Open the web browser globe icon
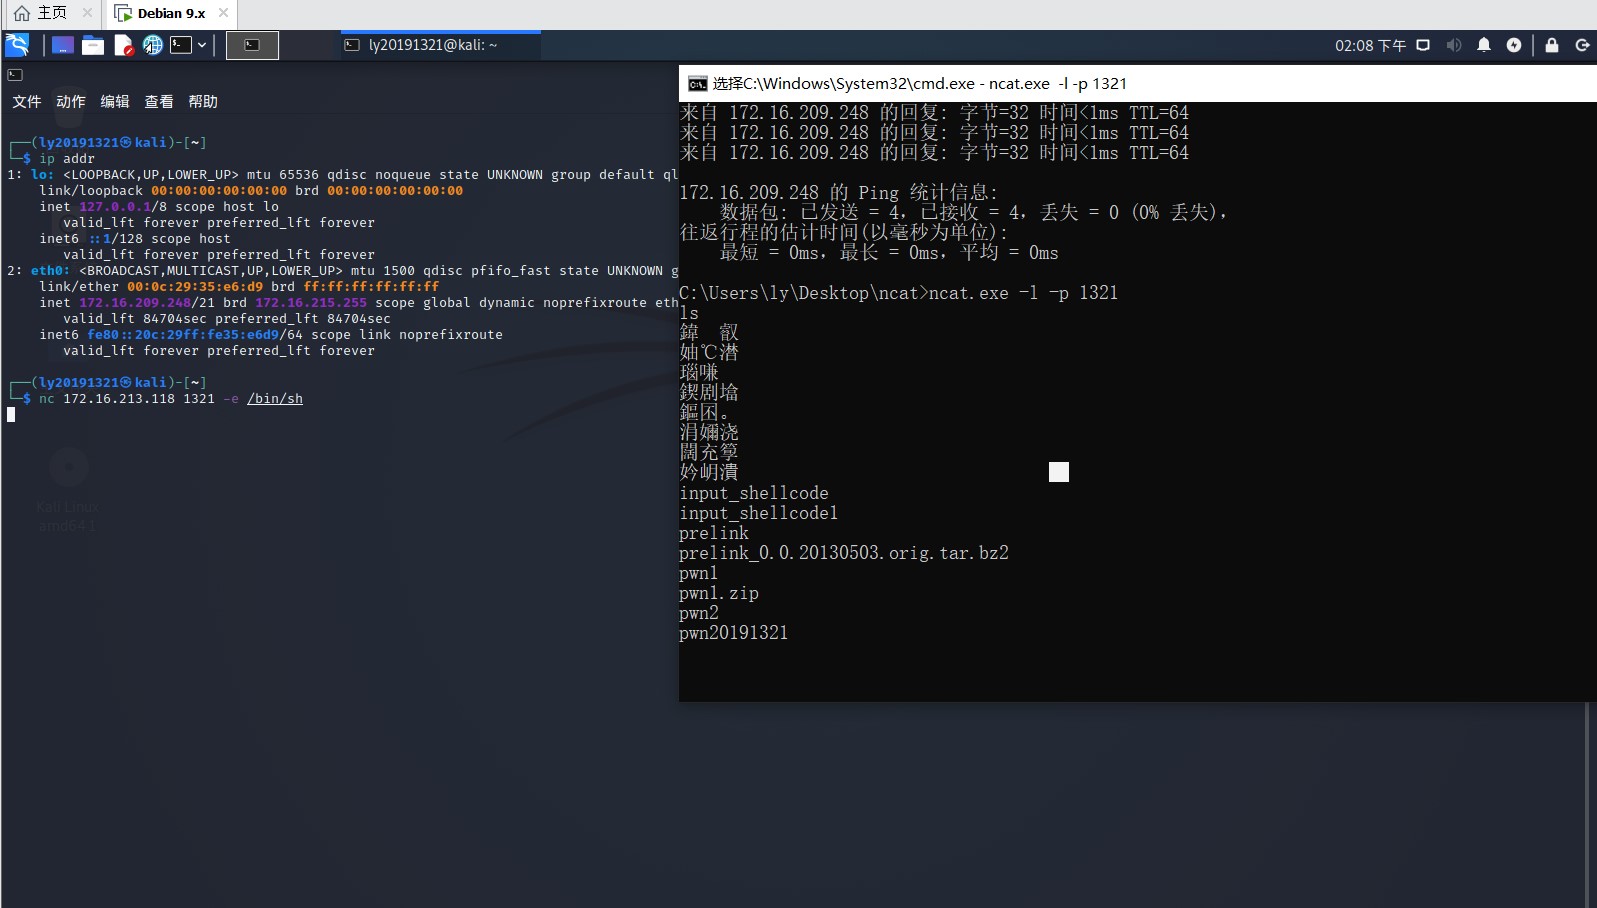 [x=152, y=45]
